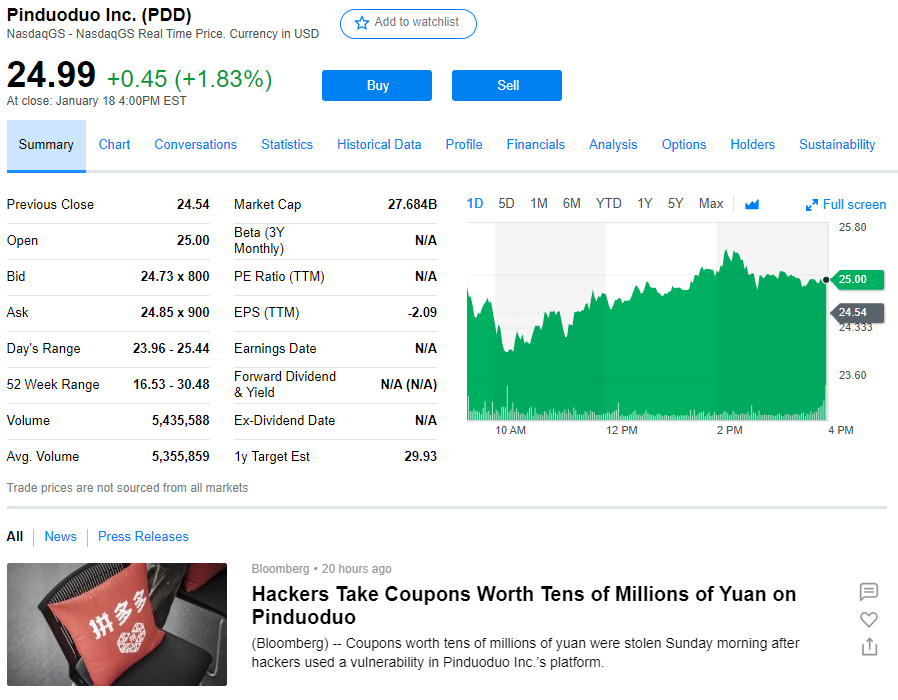Click the EPS (TTM) value -2.09
This screenshot has height=700, width=898.
tap(422, 312)
